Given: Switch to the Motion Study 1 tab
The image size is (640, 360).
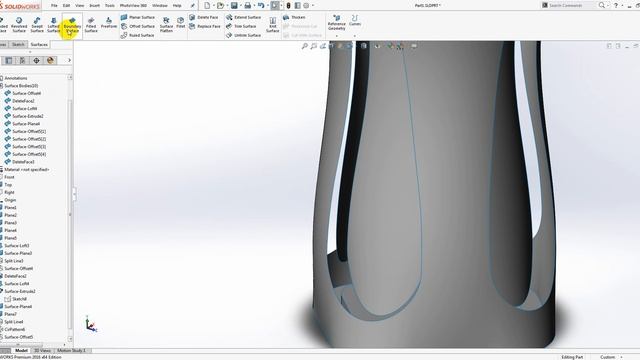Looking at the screenshot, I should (71, 351).
